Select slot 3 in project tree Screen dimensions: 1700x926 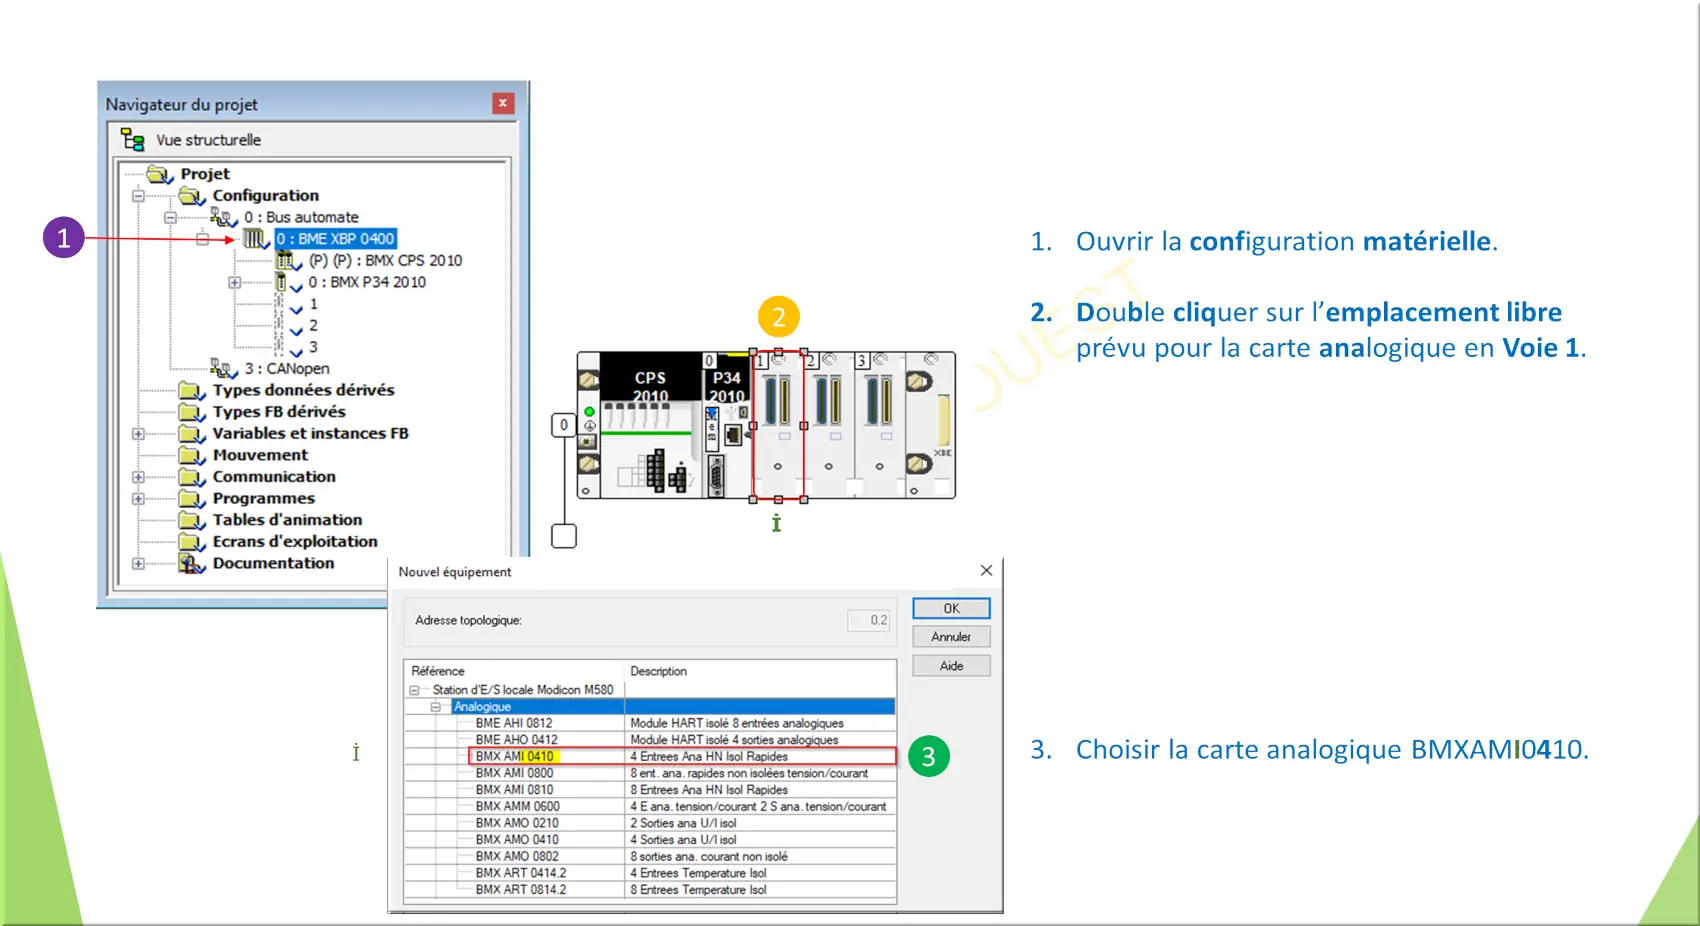313,347
